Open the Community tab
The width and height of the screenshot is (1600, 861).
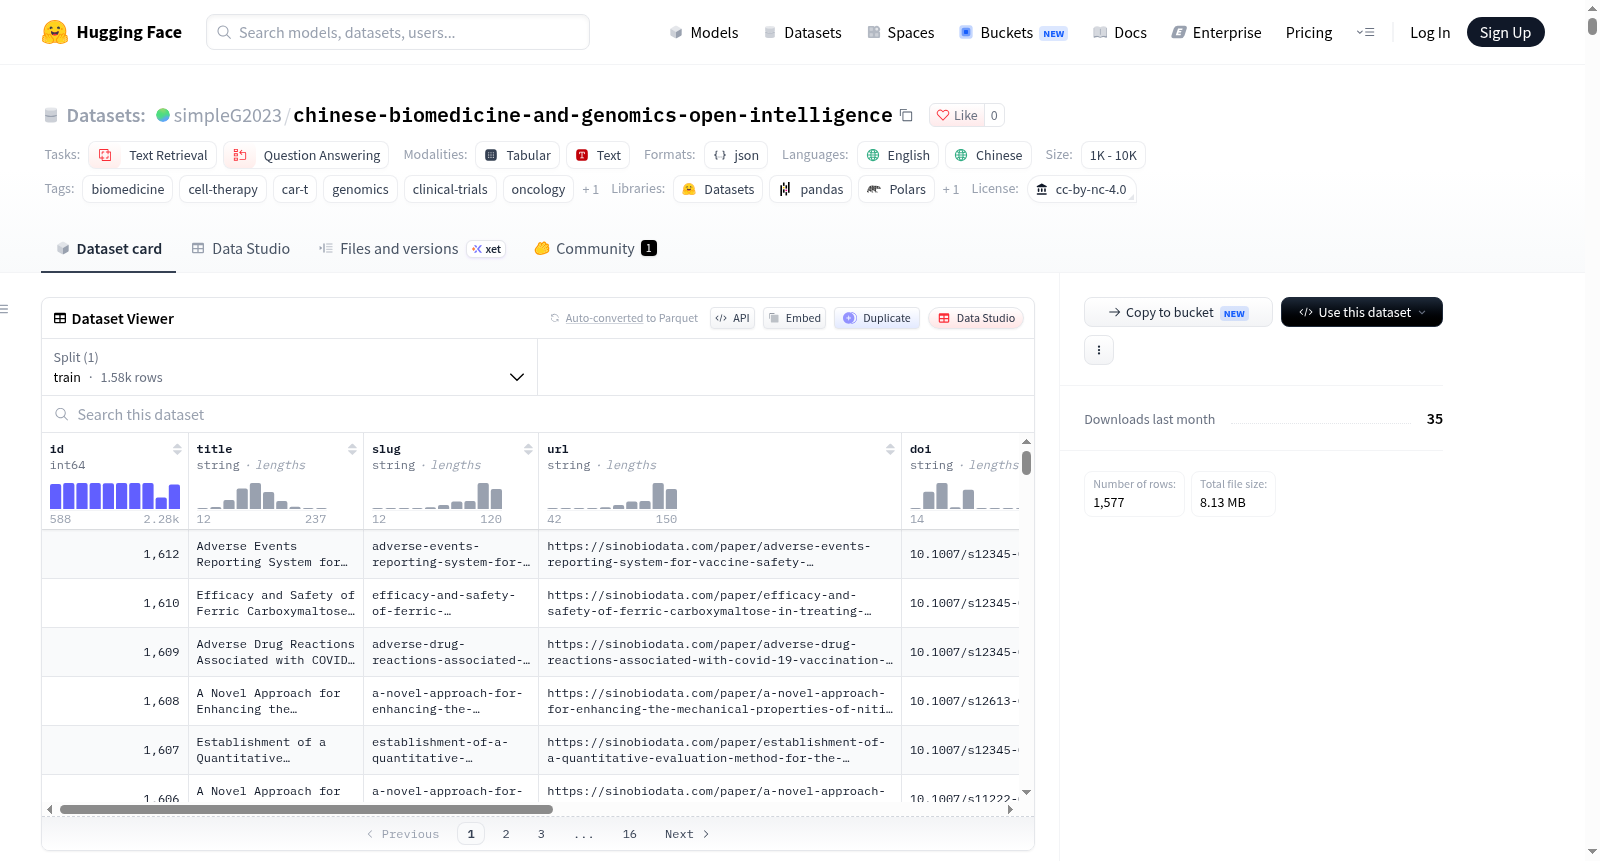[595, 249]
